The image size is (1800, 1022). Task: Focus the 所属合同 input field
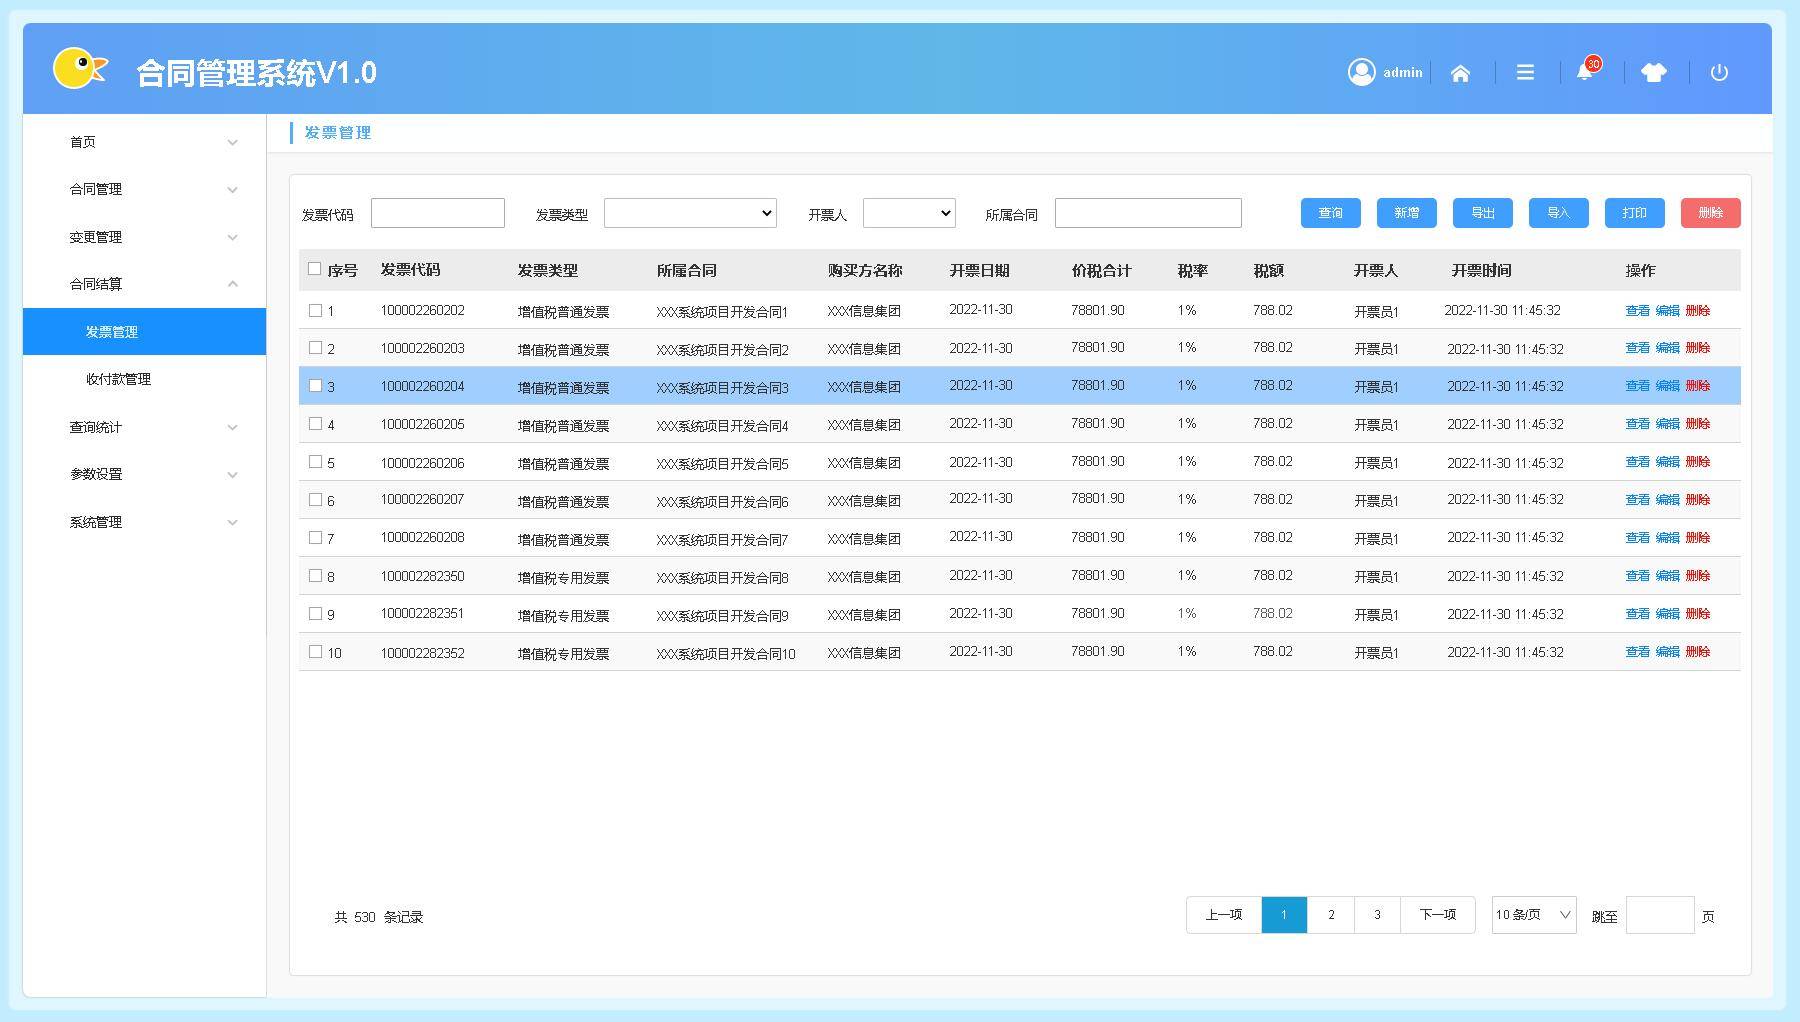(1148, 213)
